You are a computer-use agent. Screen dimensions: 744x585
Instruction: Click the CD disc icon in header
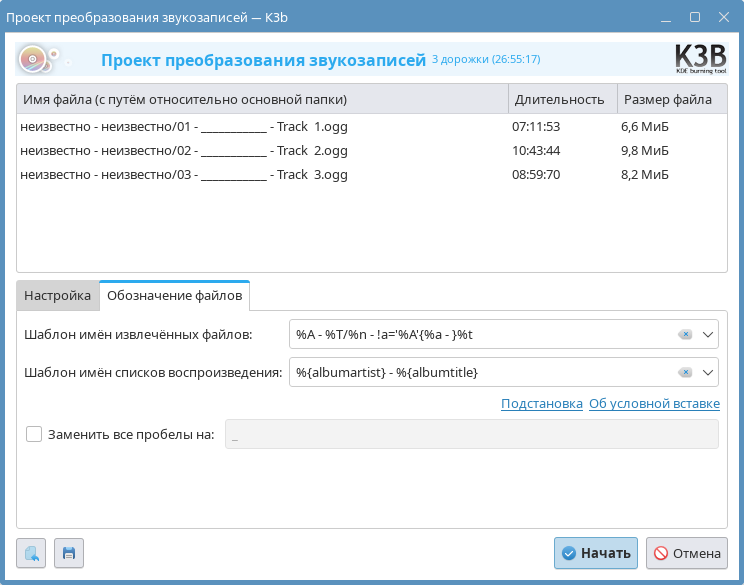[x=33, y=60]
